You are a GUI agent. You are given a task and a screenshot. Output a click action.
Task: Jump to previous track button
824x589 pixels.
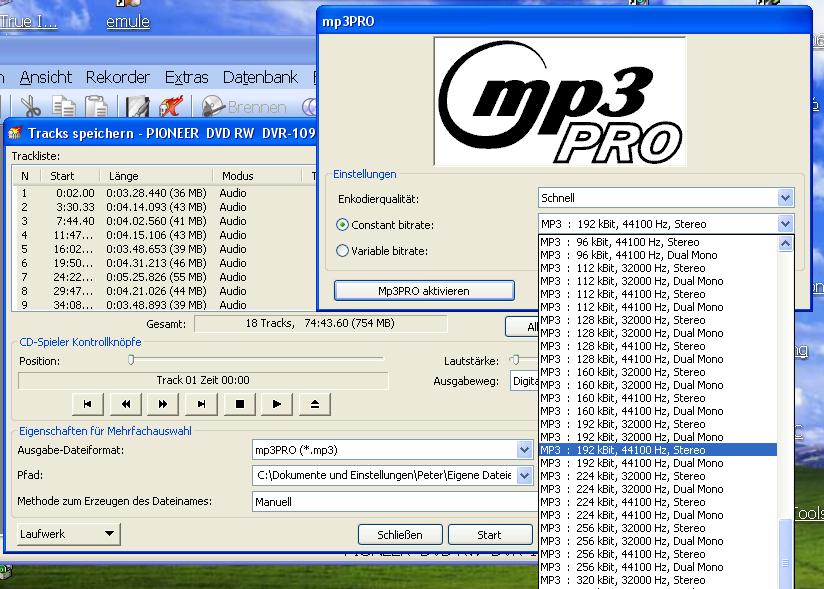pos(88,404)
